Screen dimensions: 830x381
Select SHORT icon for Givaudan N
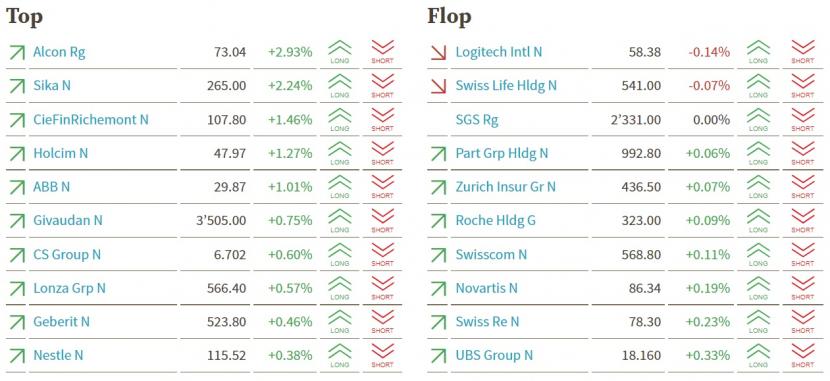382,221
